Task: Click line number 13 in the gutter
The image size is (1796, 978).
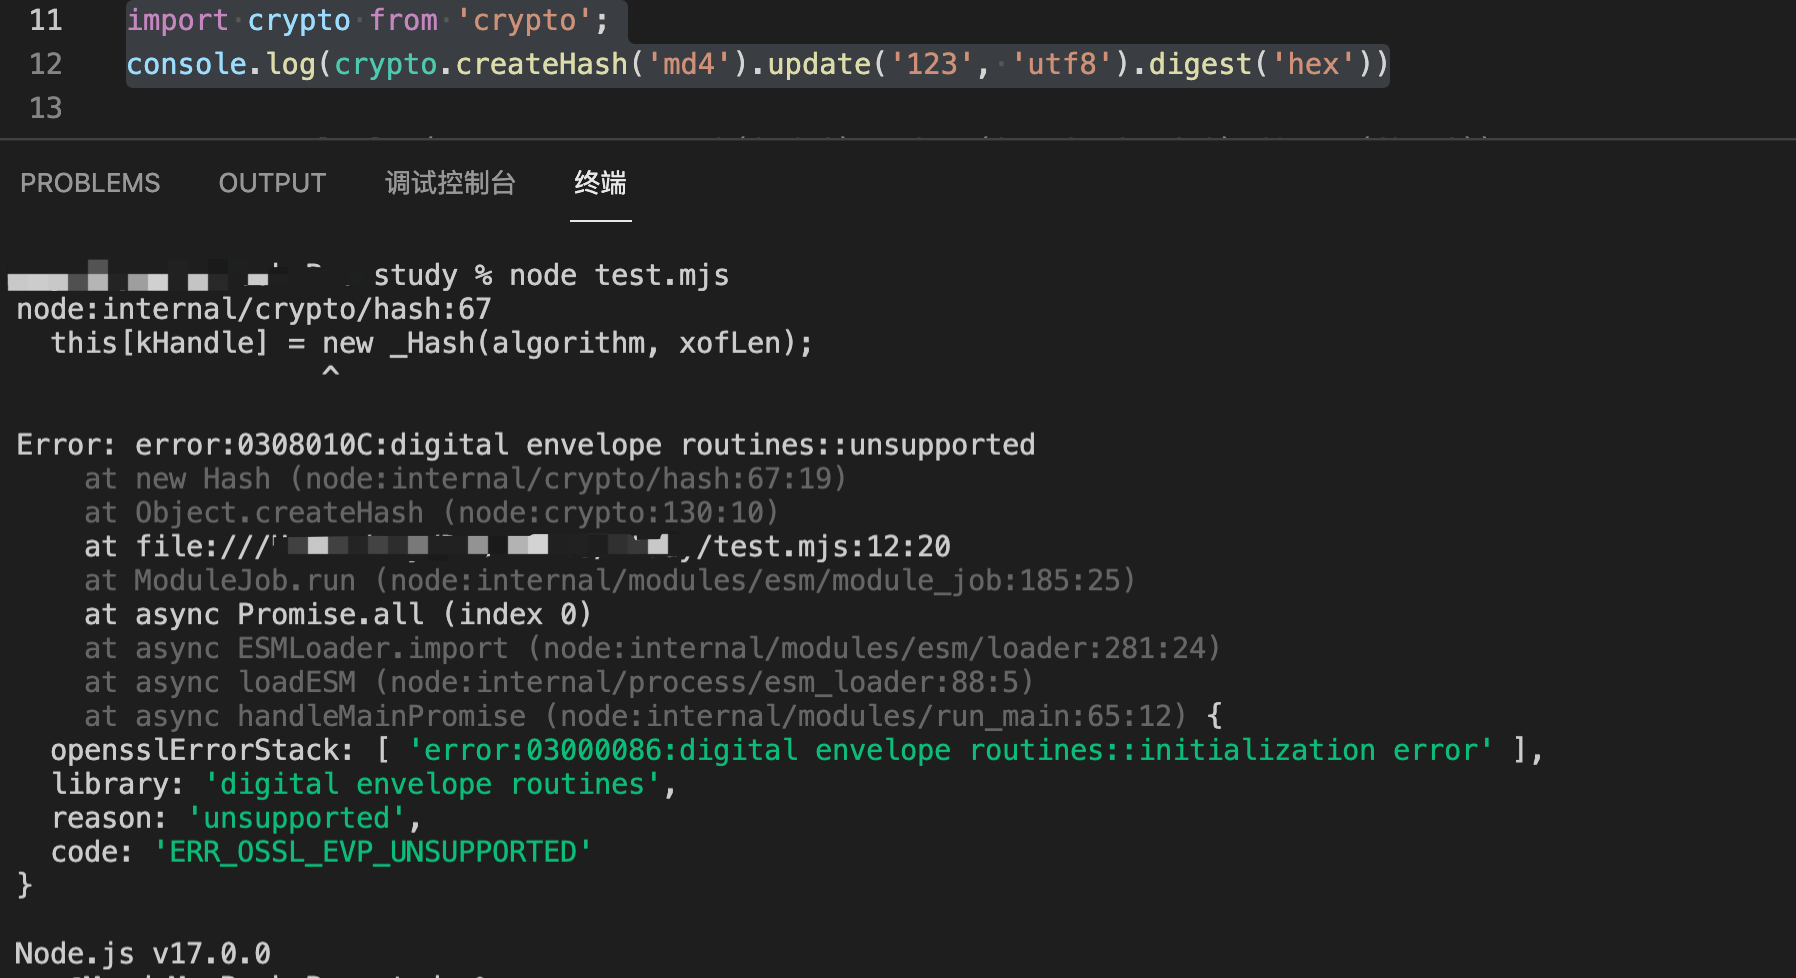Action: point(46,108)
